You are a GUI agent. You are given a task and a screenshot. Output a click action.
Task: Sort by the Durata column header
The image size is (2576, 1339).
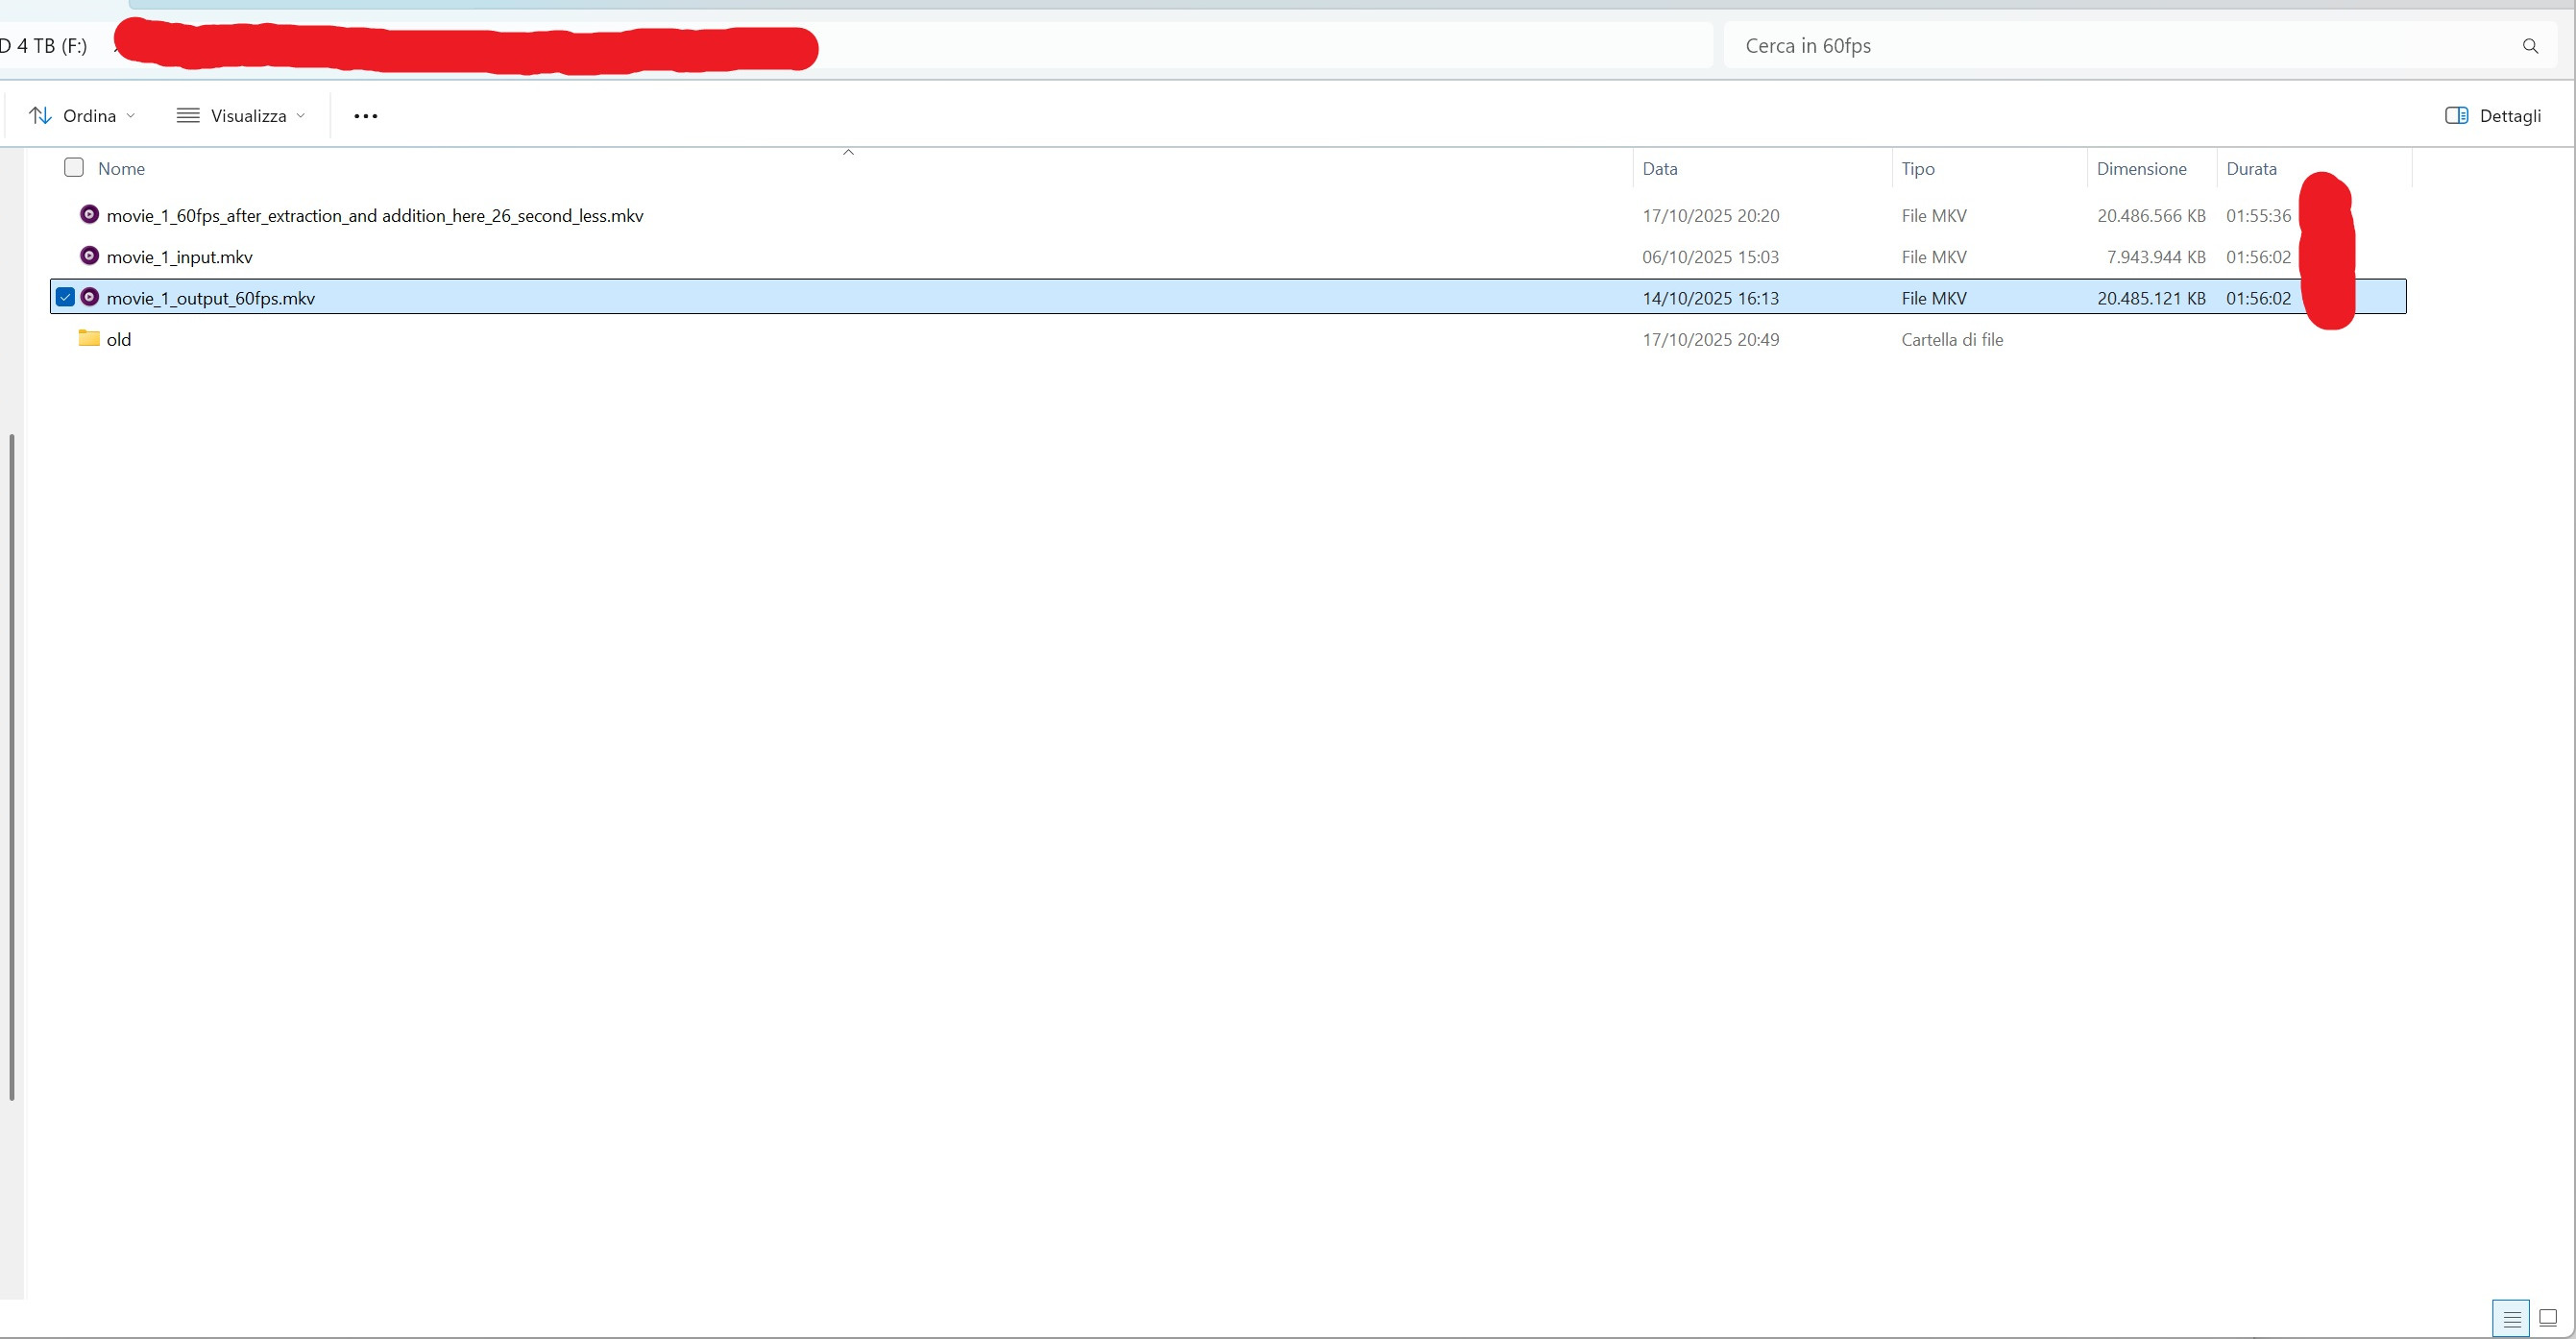2251,169
